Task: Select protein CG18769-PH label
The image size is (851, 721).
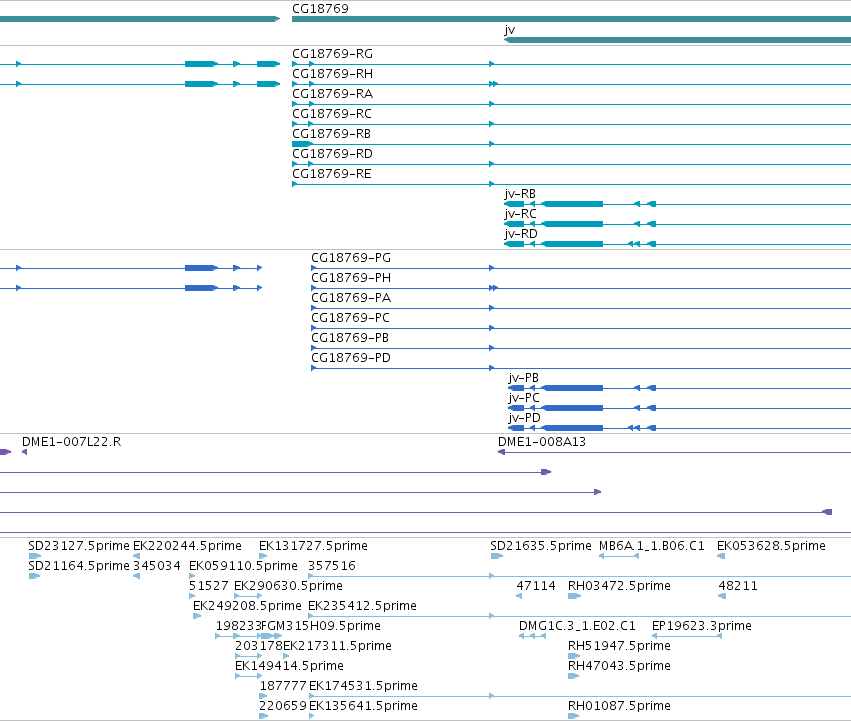Action: click(351, 278)
